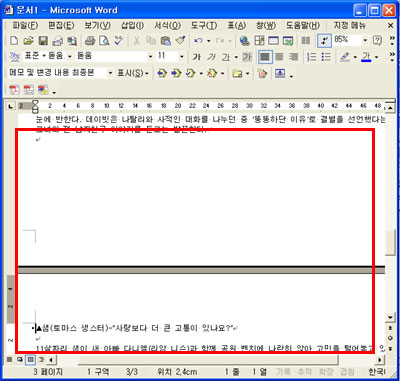This screenshot has width=400, height=381.
Task: Save the document with floppy icon
Action: coord(43,41)
